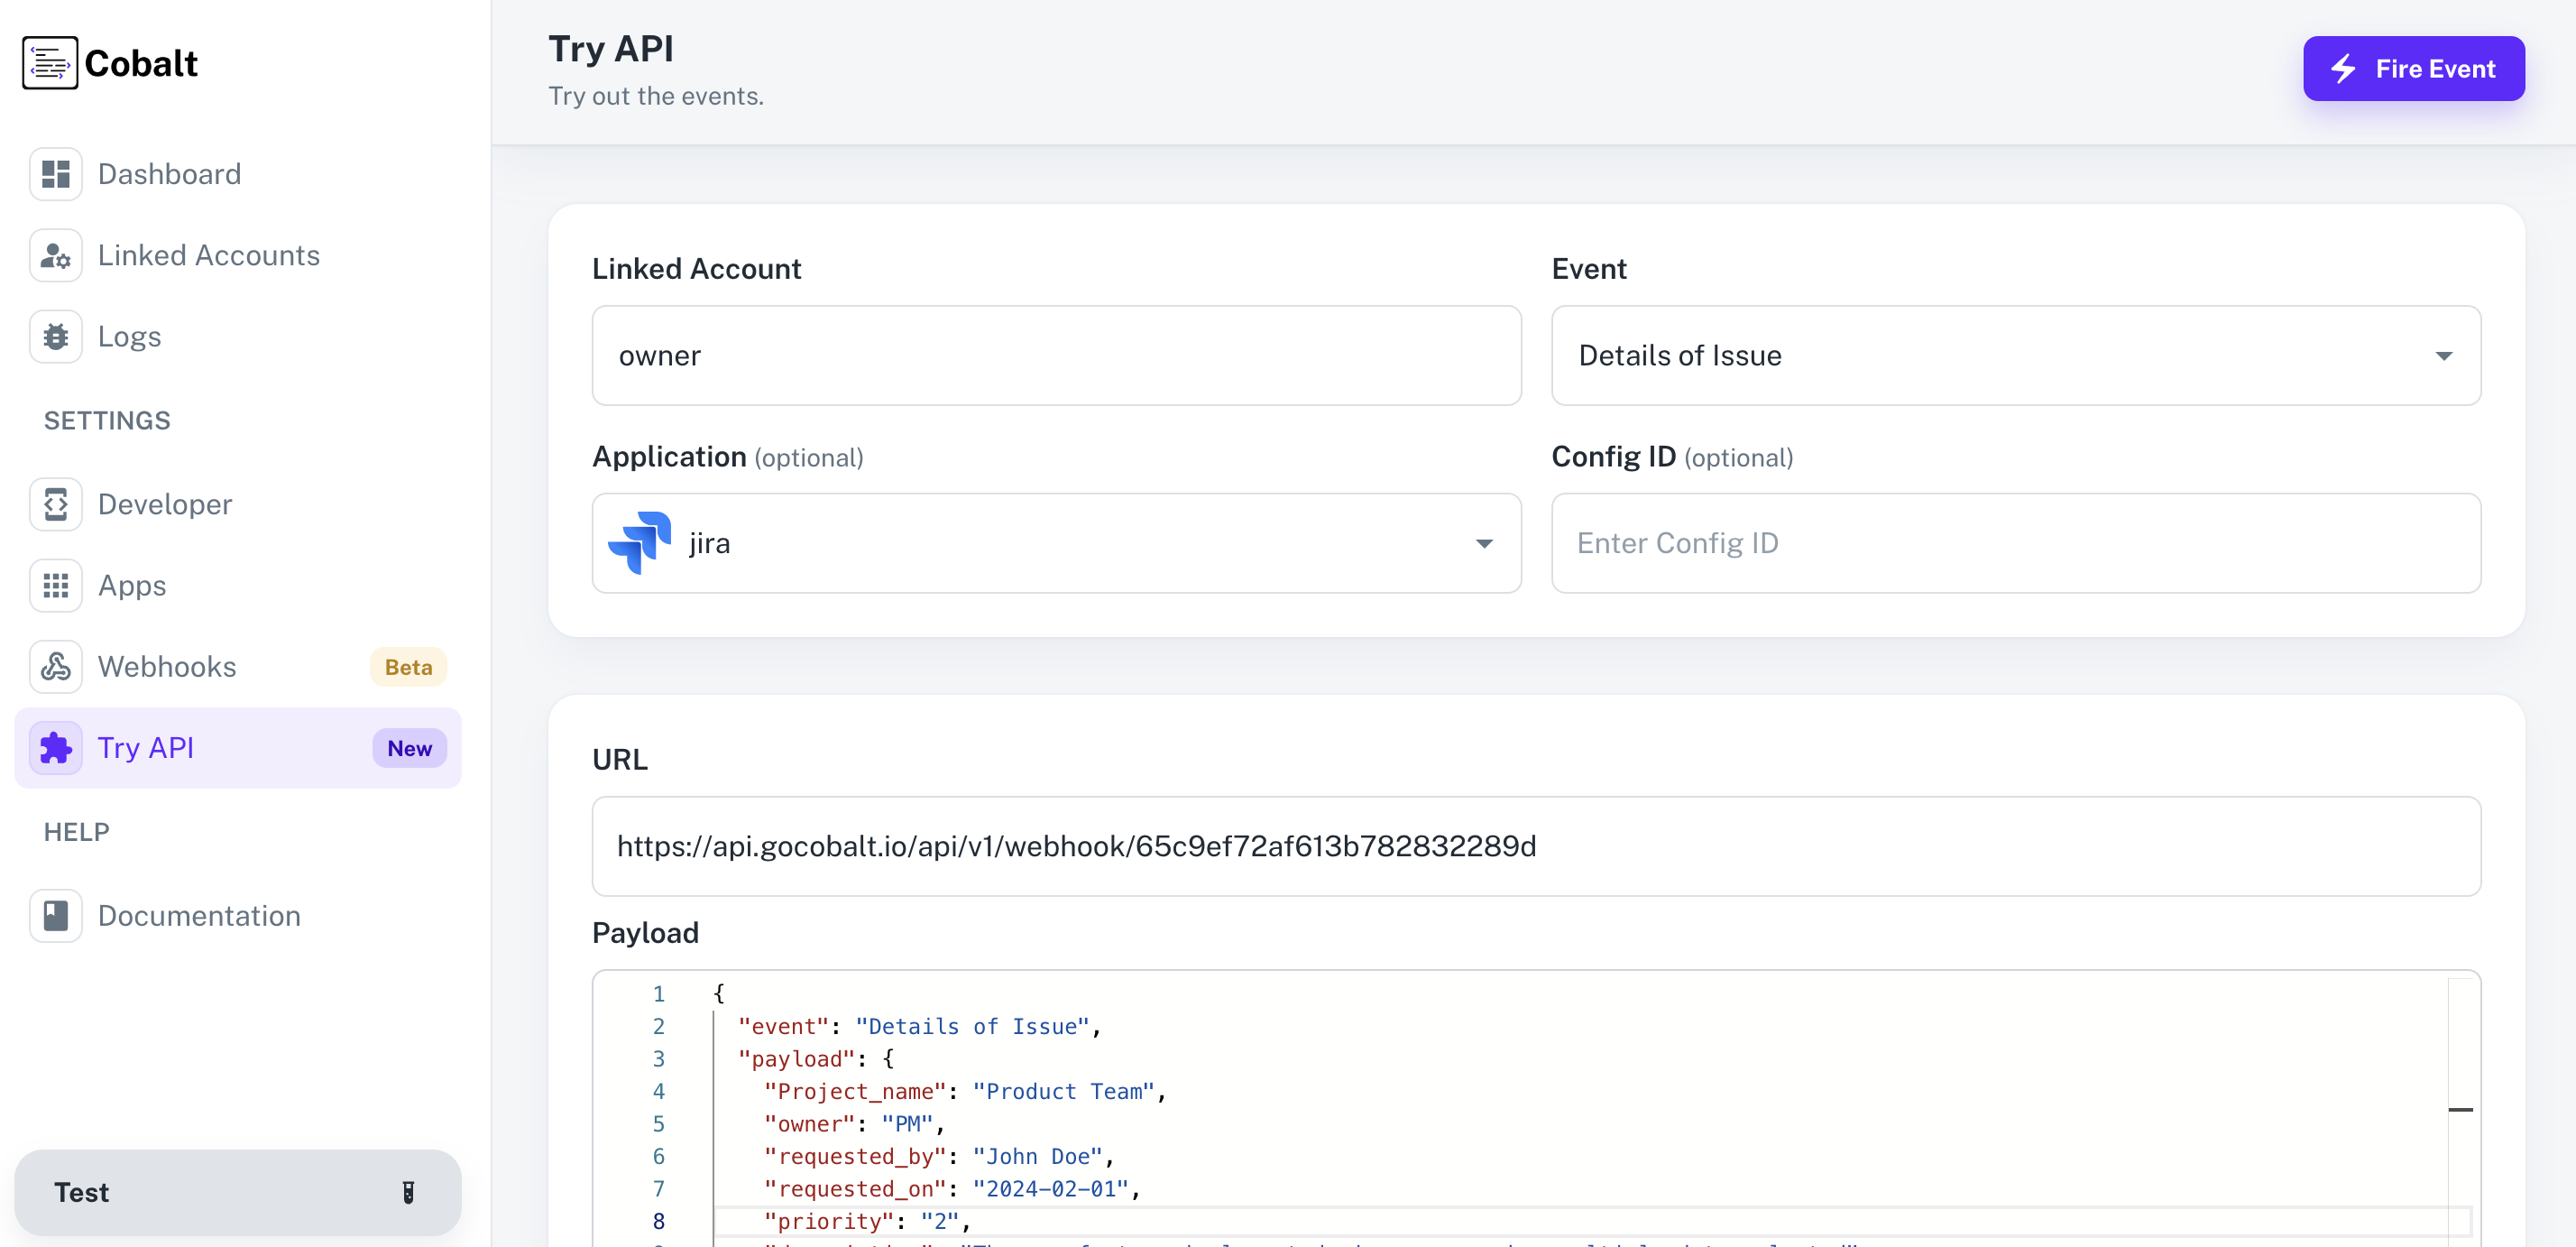The image size is (2576, 1247).
Task: Click into the webhook URL field
Action: tap(1535, 846)
